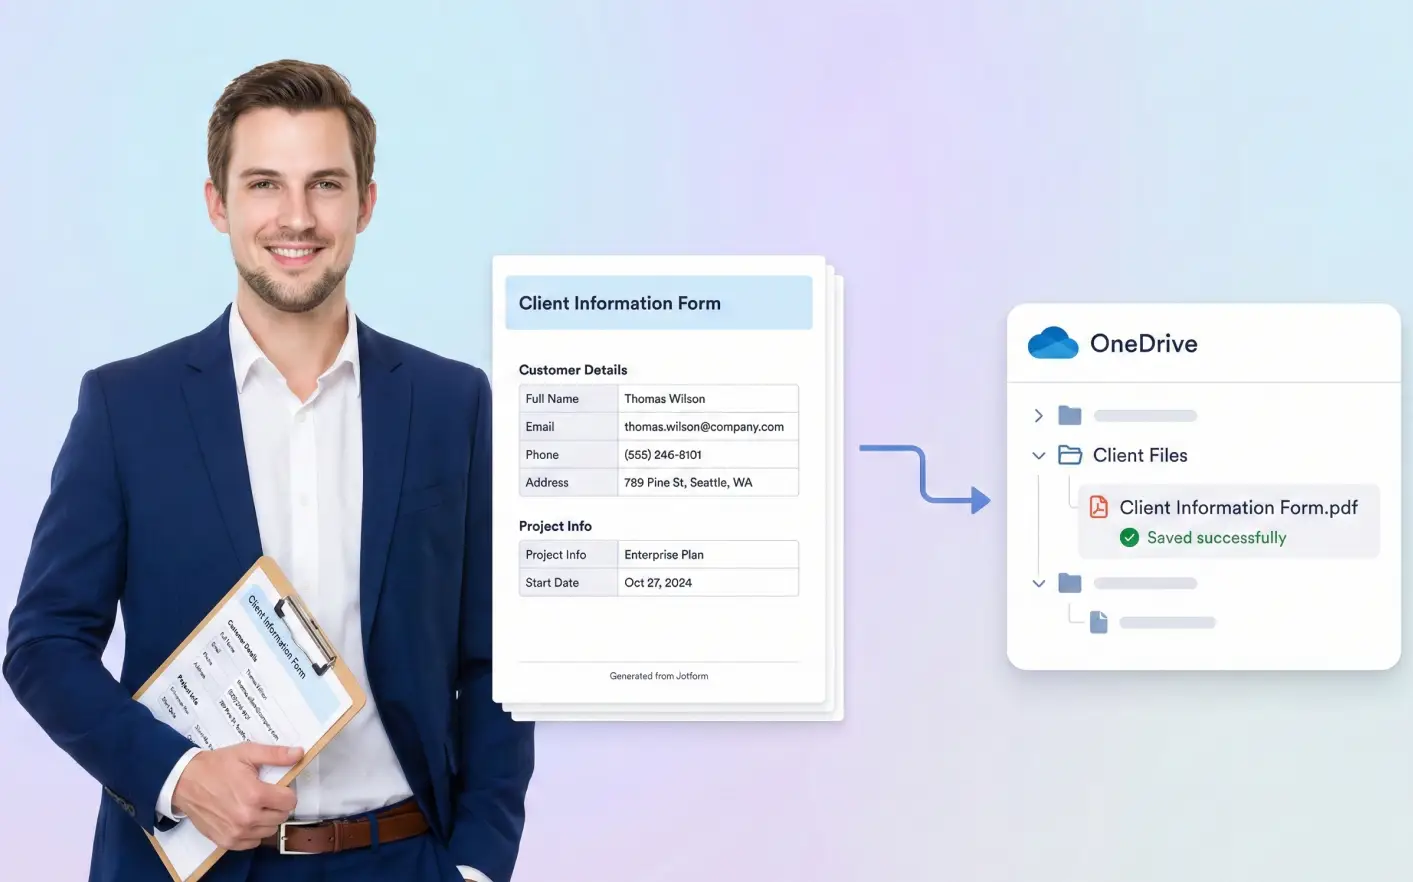Click the blue folder icon above Client Files
The width and height of the screenshot is (1413, 882).
click(1069, 415)
